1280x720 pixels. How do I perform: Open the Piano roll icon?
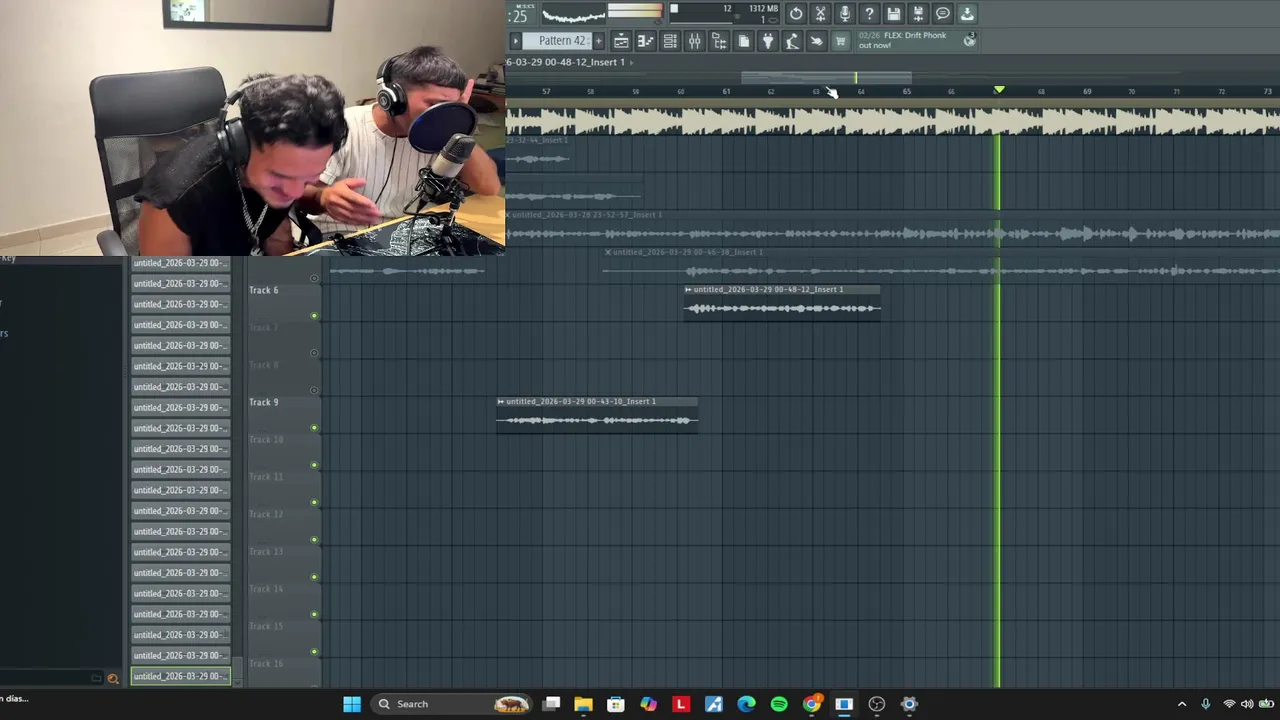(x=645, y=41)
